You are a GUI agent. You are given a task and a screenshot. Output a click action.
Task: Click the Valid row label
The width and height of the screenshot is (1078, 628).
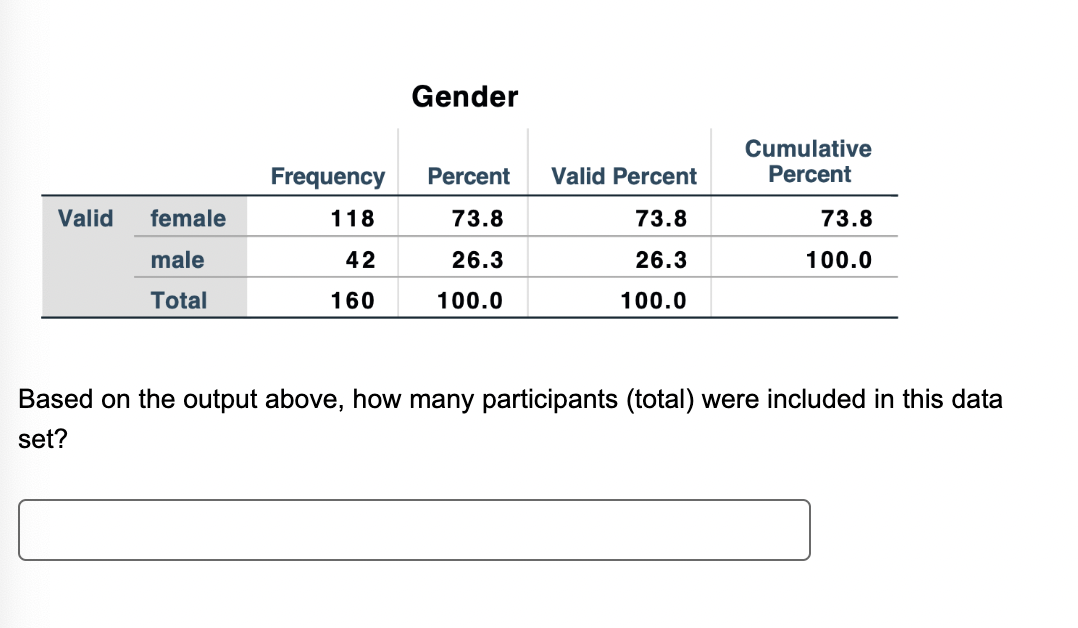point(85,218)
